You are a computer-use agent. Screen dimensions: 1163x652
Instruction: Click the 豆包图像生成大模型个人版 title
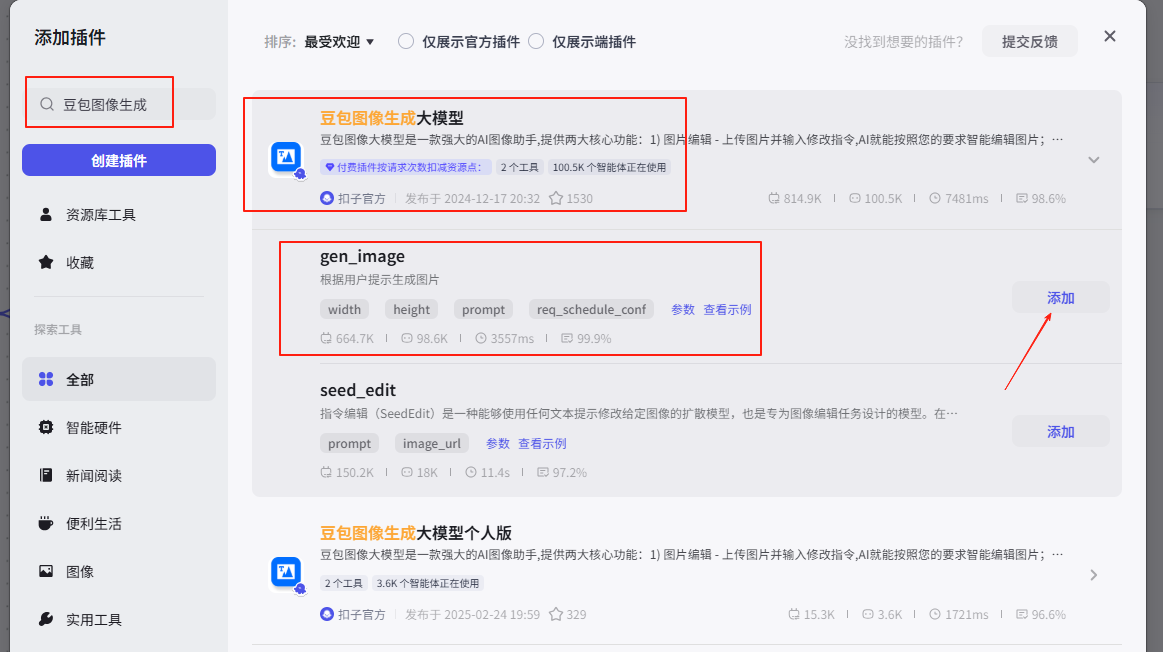(x=416, y=533)
